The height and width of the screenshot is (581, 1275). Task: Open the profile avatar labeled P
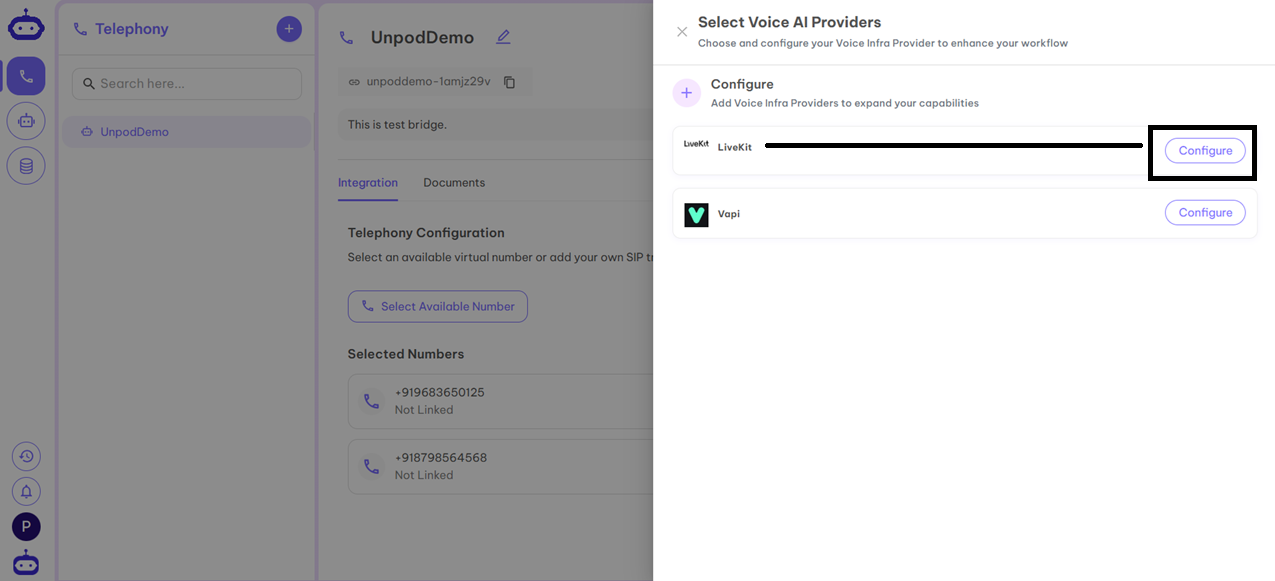(26, 526)
